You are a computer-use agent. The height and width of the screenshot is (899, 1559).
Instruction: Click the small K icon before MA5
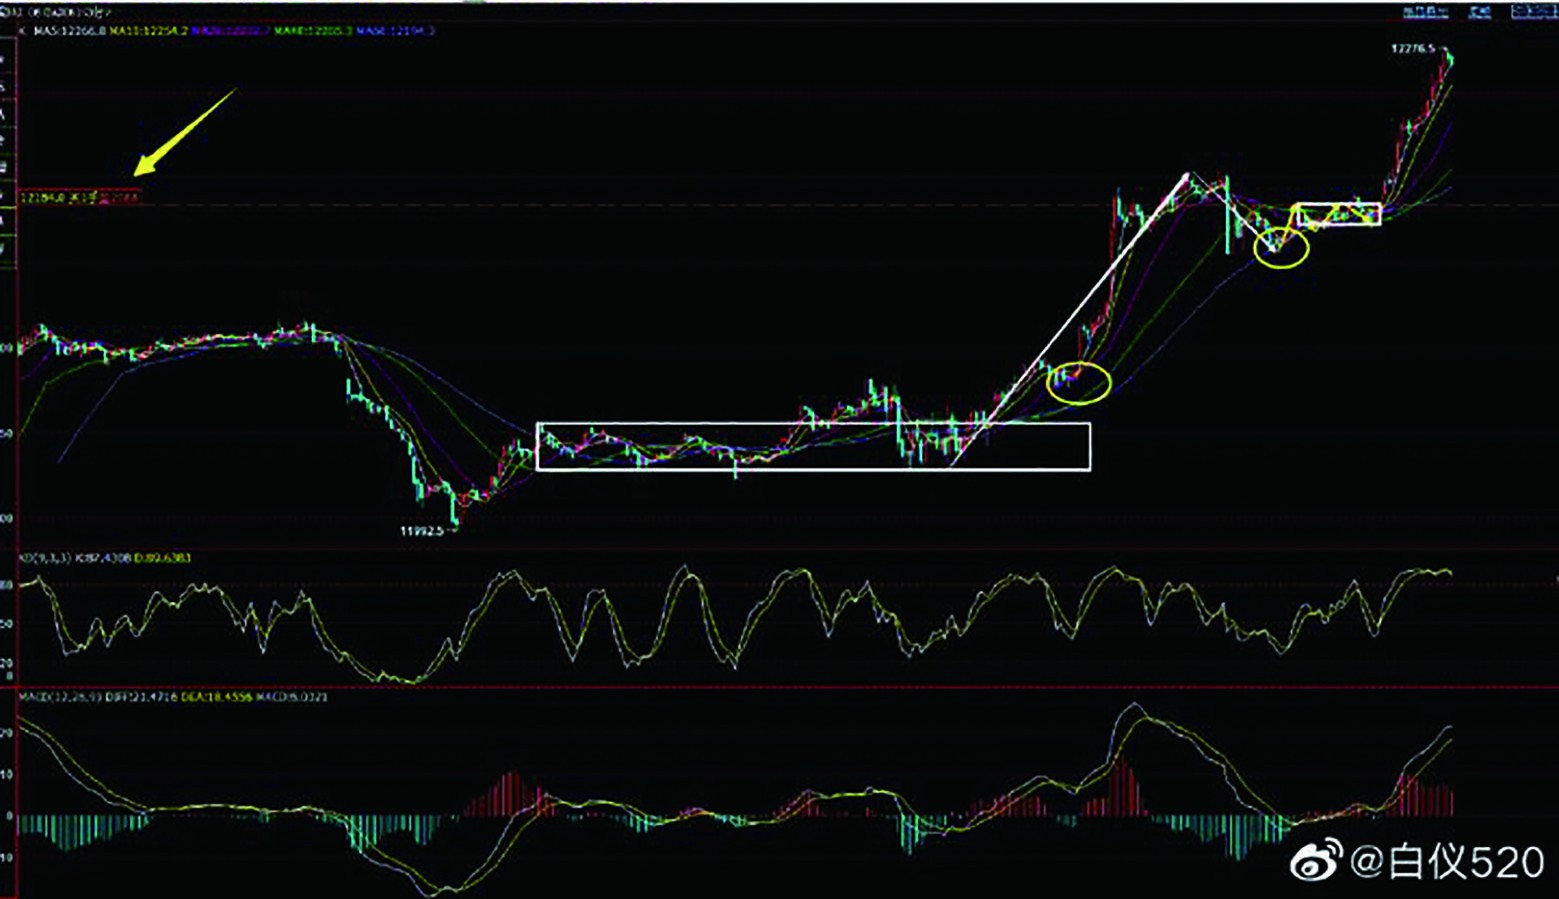(x=23, y=31)
